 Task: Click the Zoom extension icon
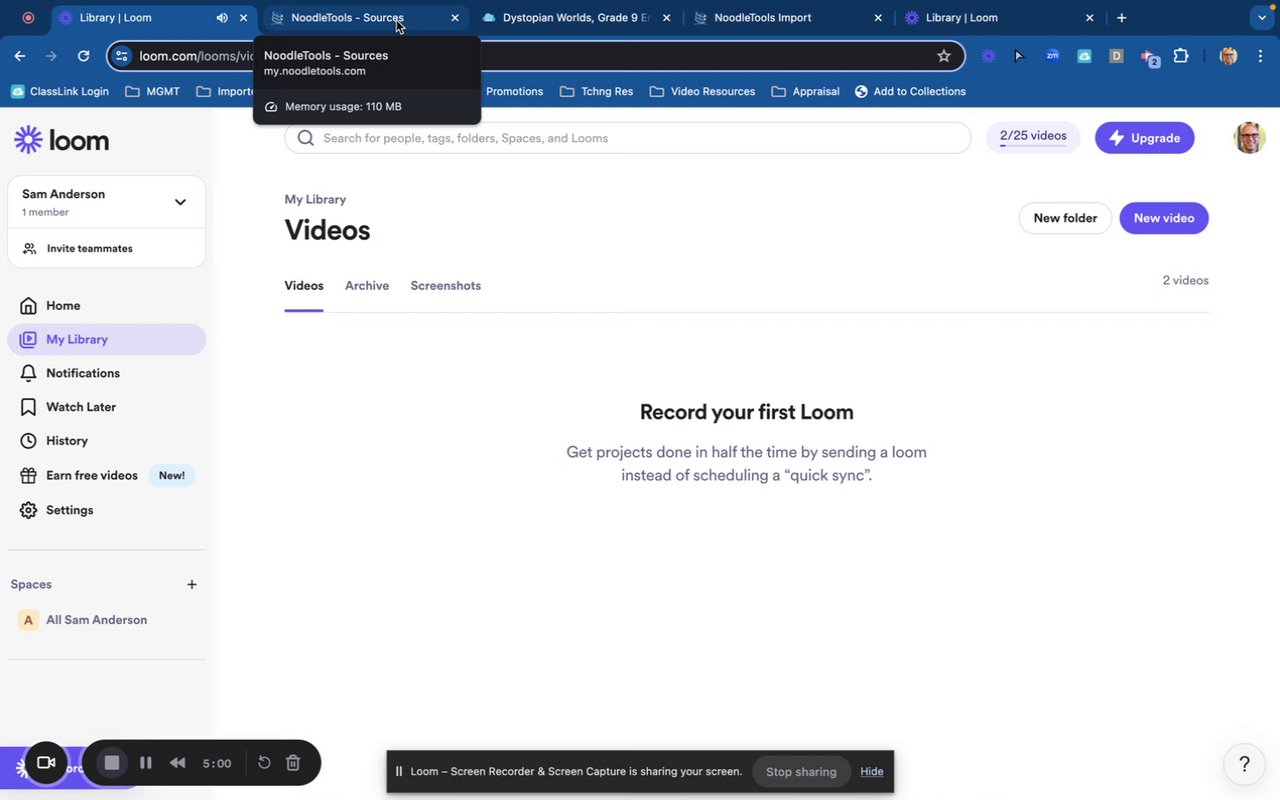pyautogui.click(x=1052, y=56)
